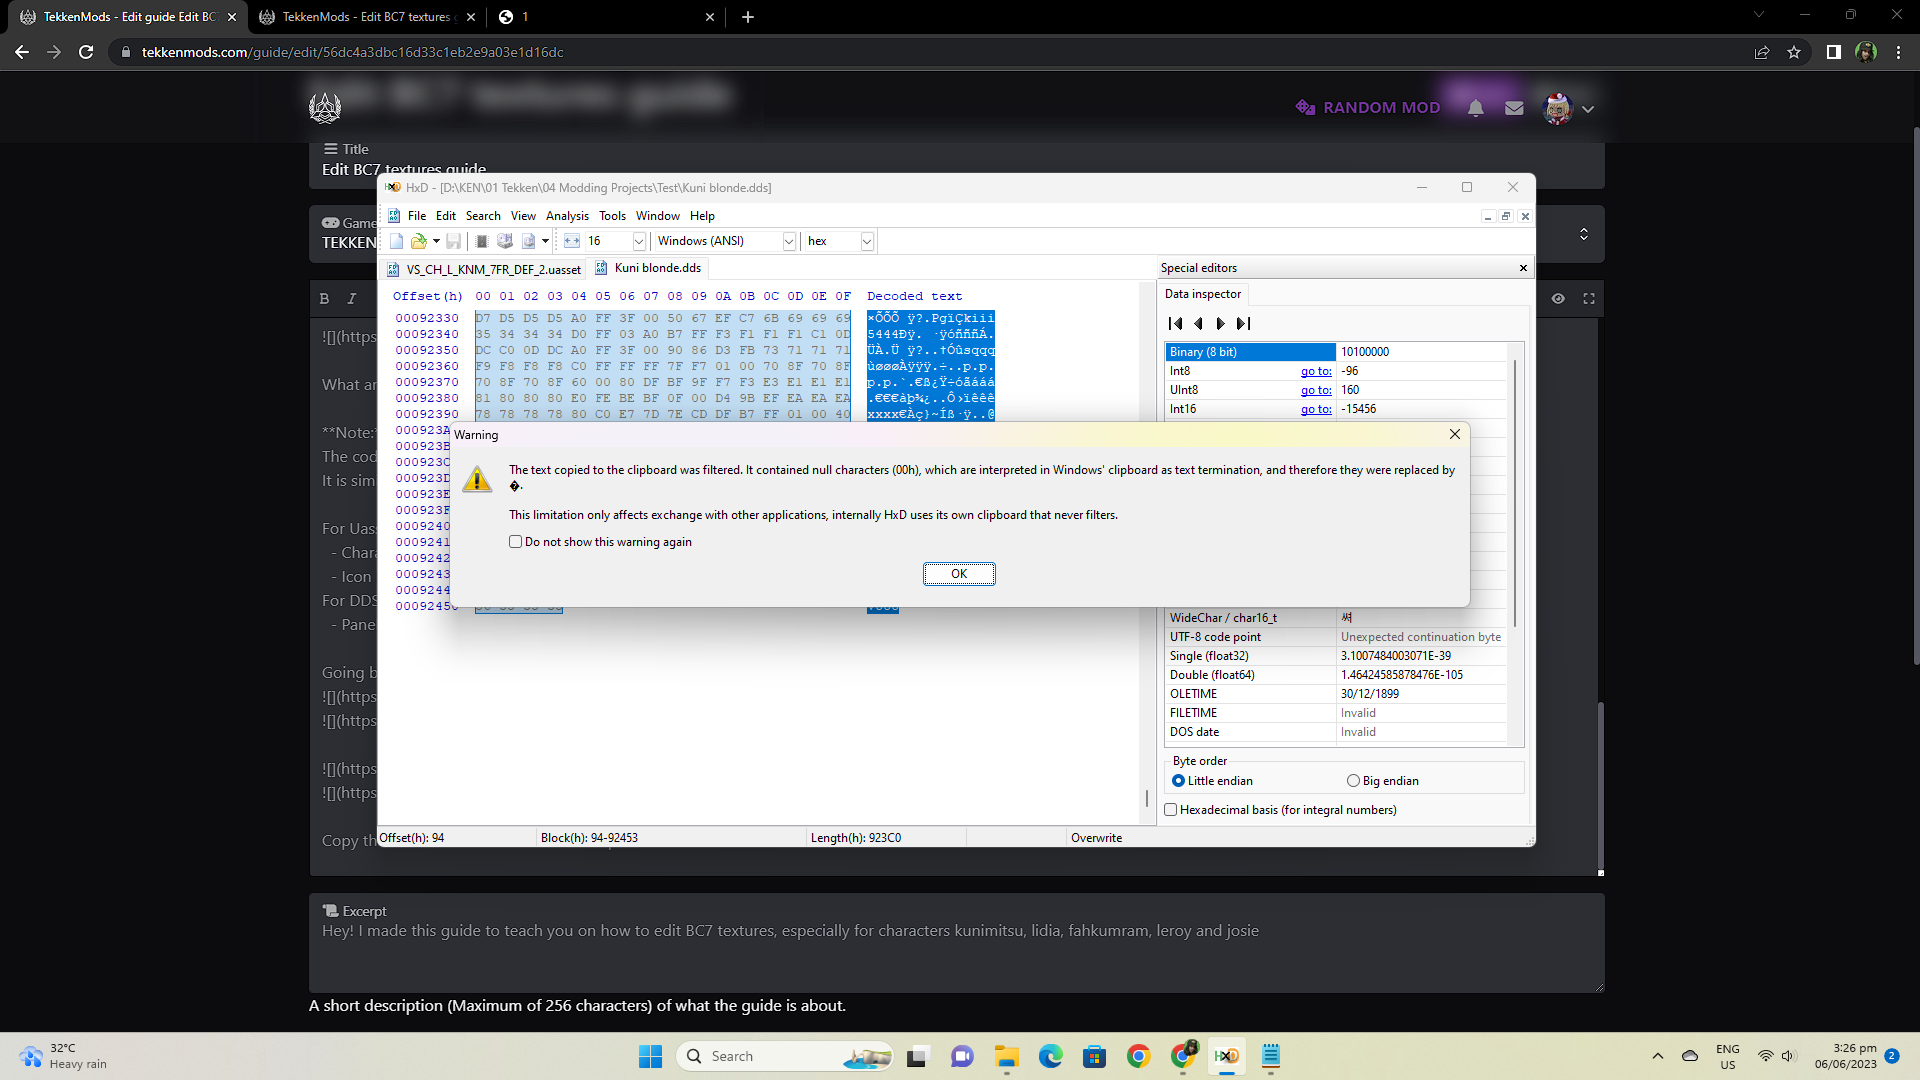Open the File menu in HxD
The width and height of the screenshot is (1920, 1080).
[417, 216]
